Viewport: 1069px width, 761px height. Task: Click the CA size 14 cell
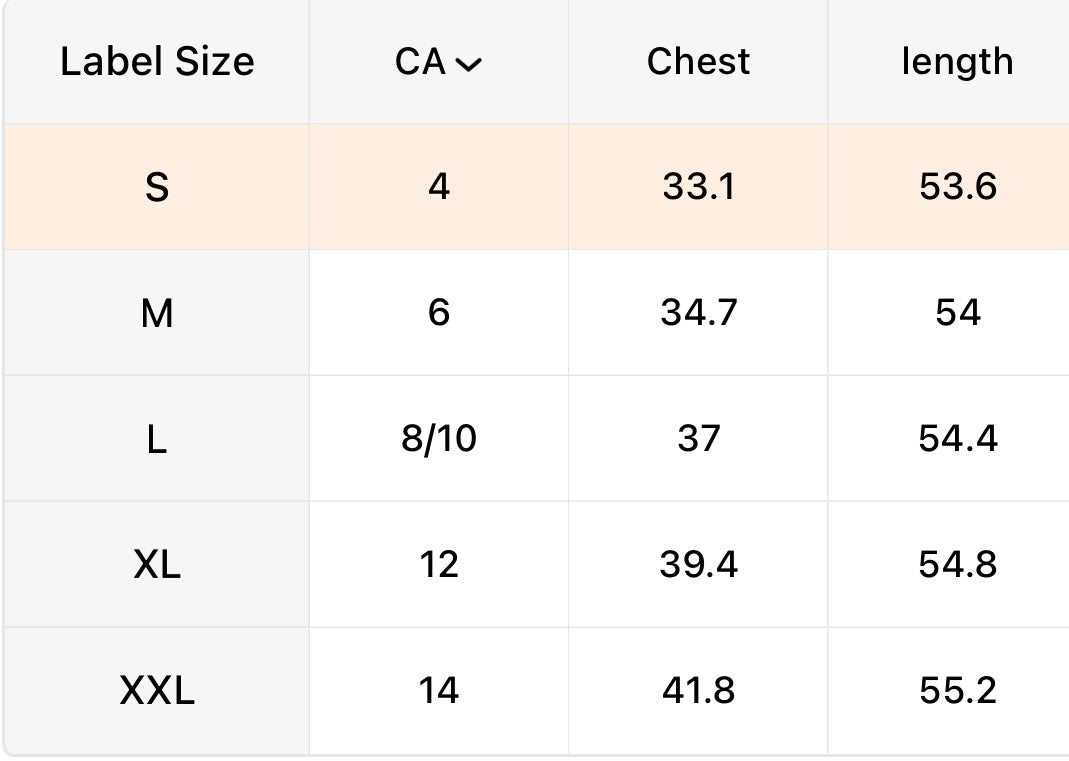[x=439, y=691]
